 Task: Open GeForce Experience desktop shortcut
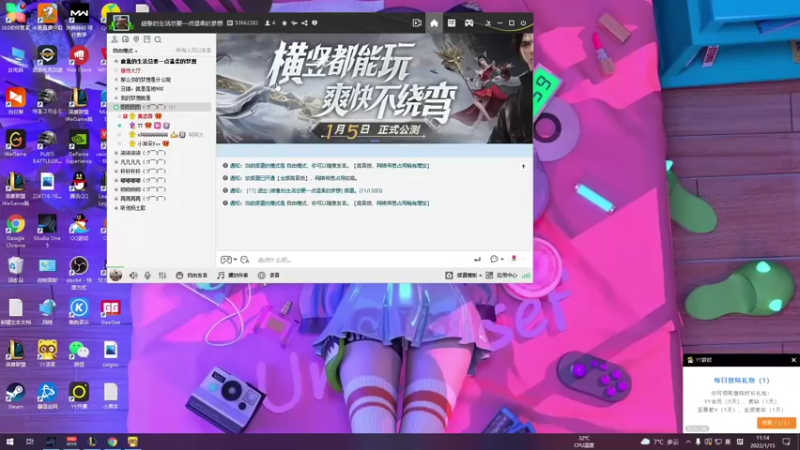(x=79, y=147)
